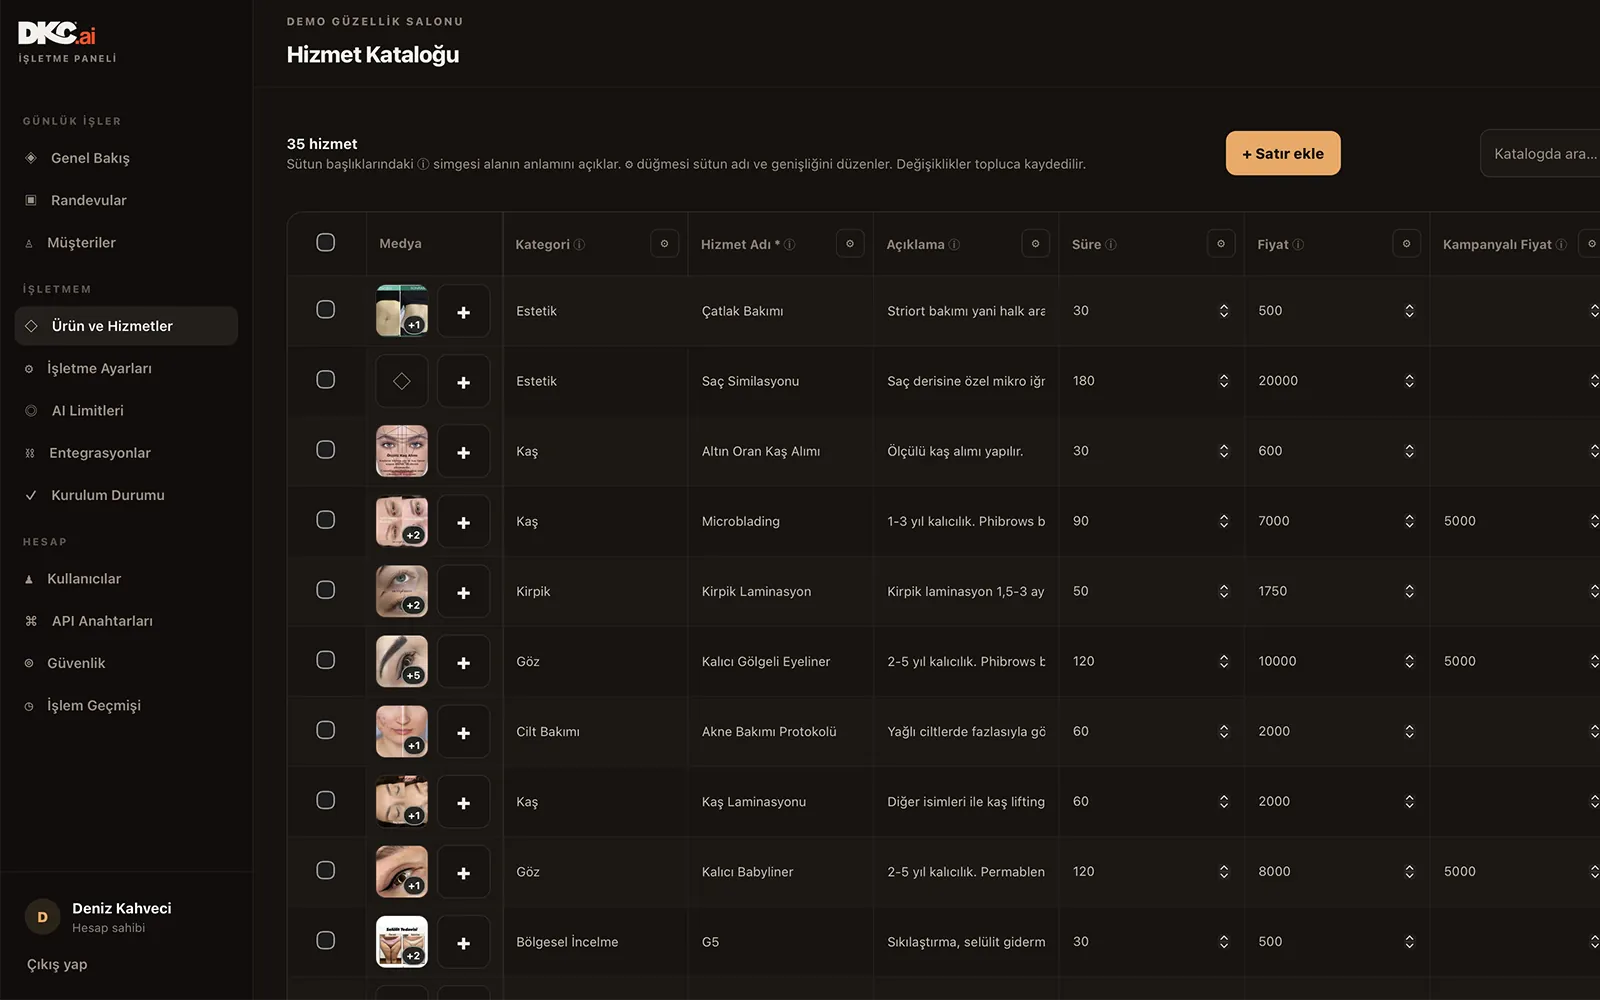
Task: Adjust price stepper for Kirpik Laminasyon
Action: (1409, 591)
